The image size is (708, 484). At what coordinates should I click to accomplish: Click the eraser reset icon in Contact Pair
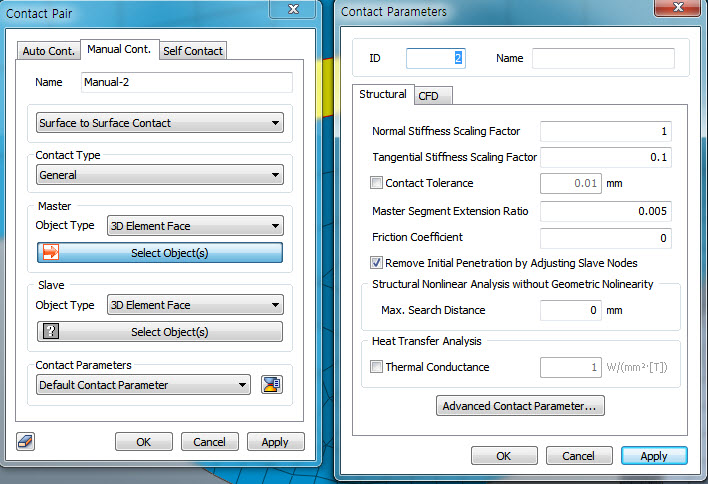point(25,441)
